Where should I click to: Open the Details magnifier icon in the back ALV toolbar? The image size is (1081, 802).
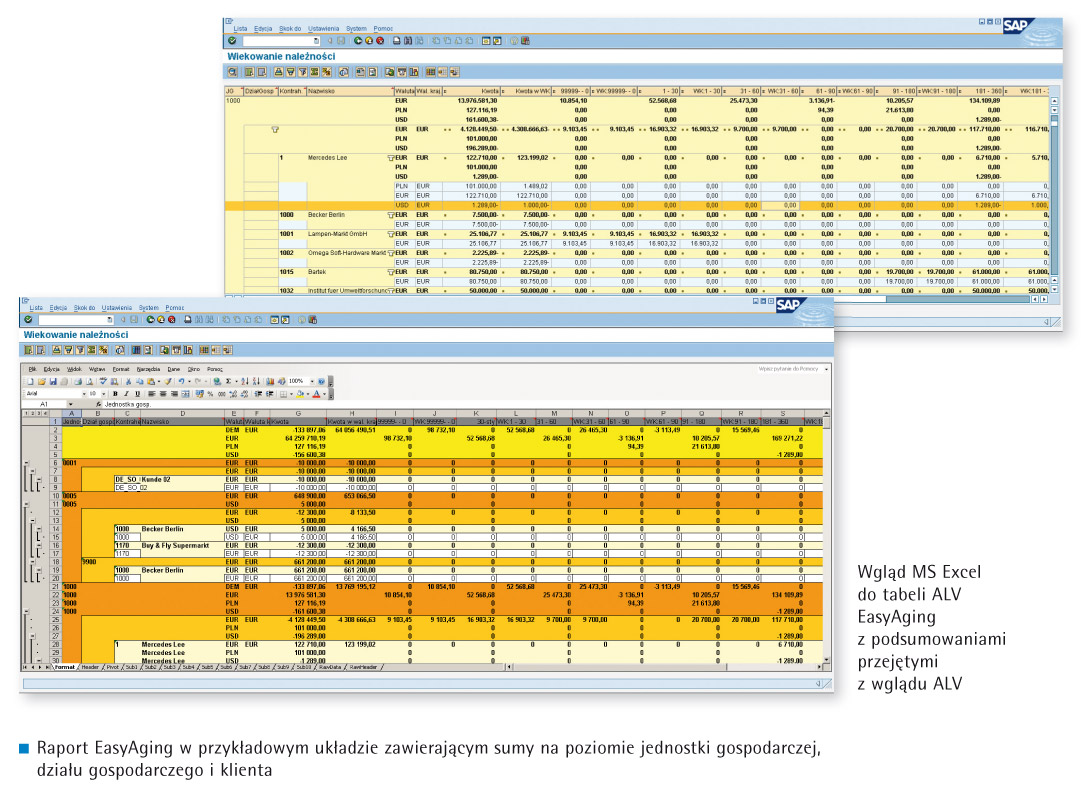(233, 72)
